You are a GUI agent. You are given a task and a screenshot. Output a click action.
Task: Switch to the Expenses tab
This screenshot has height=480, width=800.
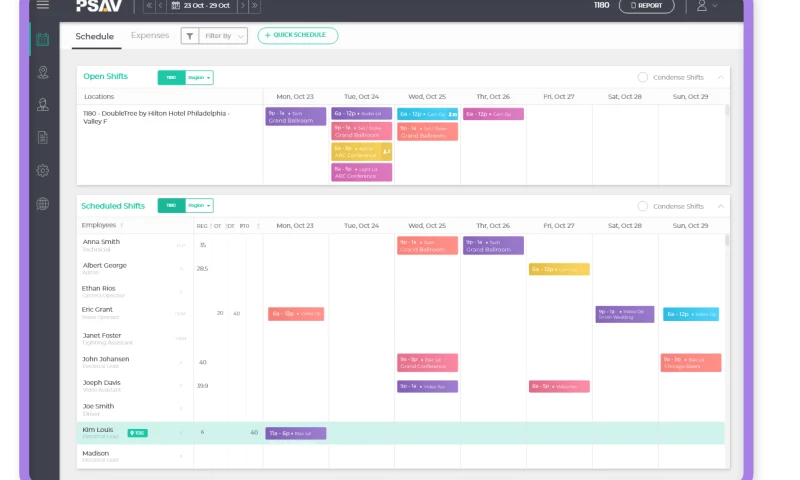[150, 36]
